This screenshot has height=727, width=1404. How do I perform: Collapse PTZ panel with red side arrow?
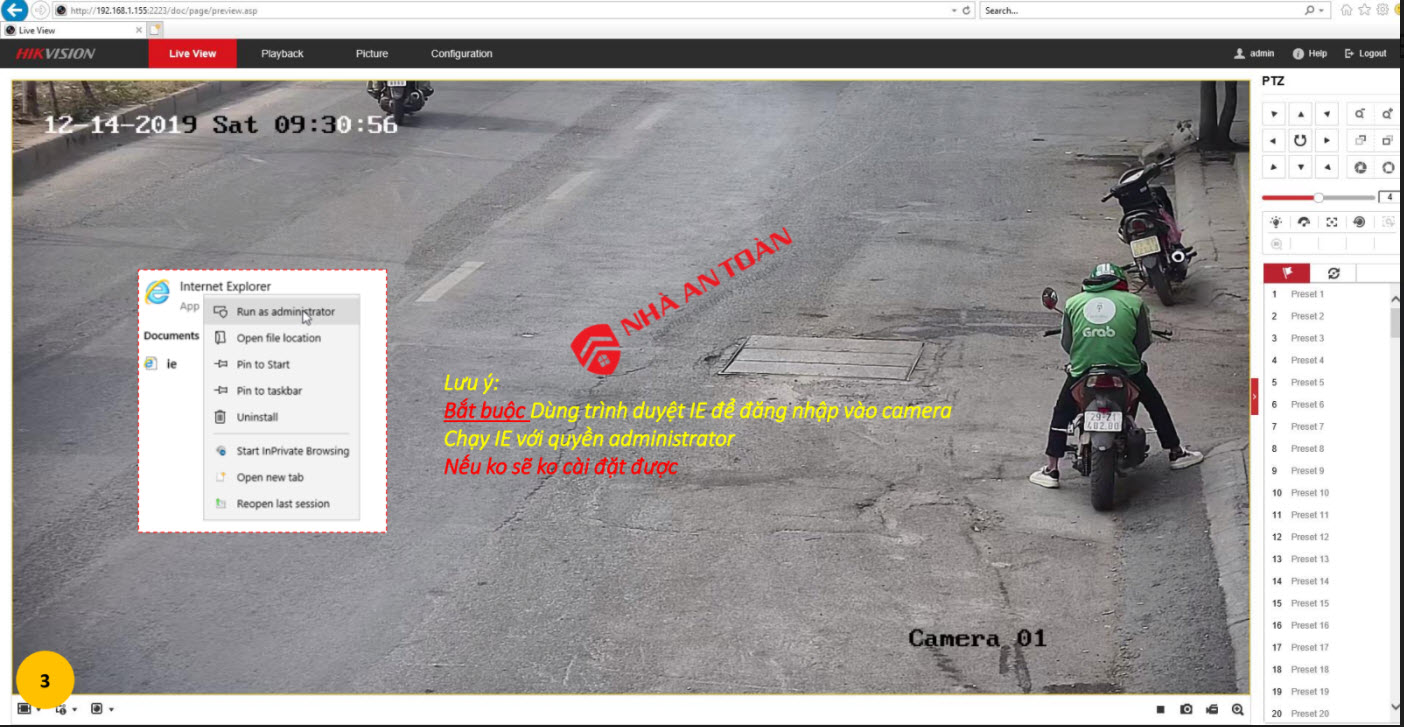tap(1254, 396)
